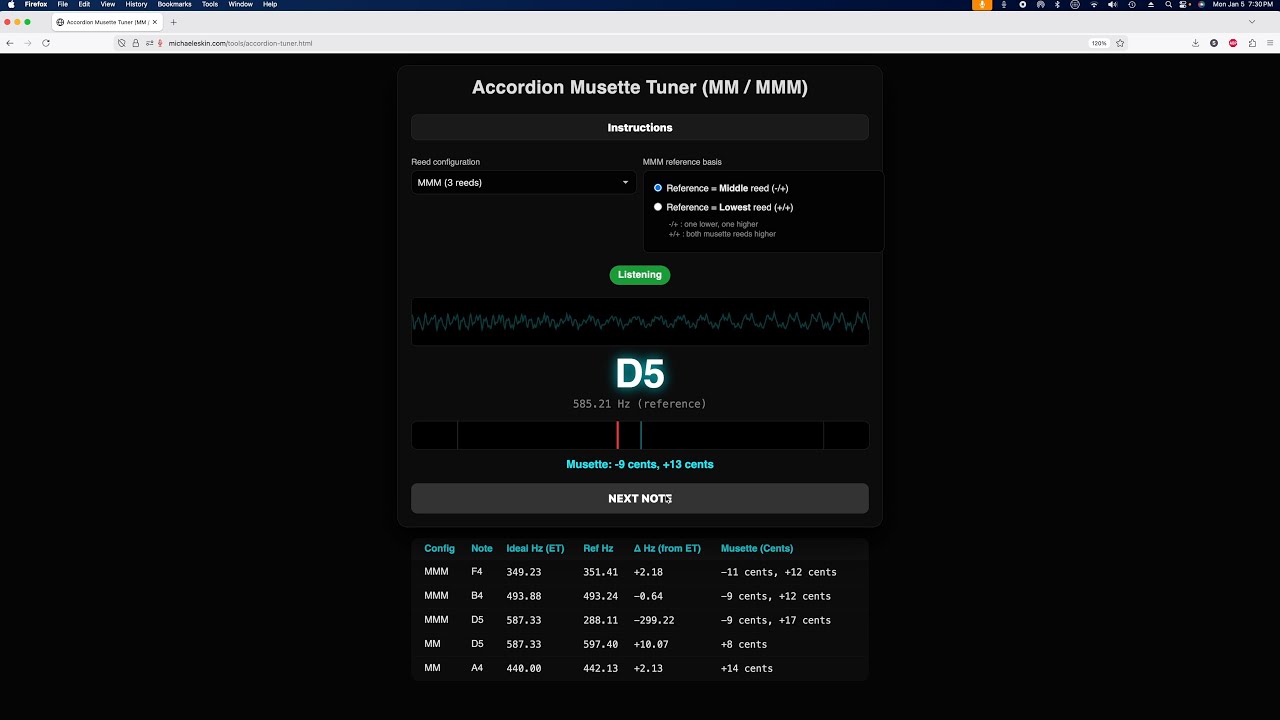Click the tuning needle meter bar

640,435
